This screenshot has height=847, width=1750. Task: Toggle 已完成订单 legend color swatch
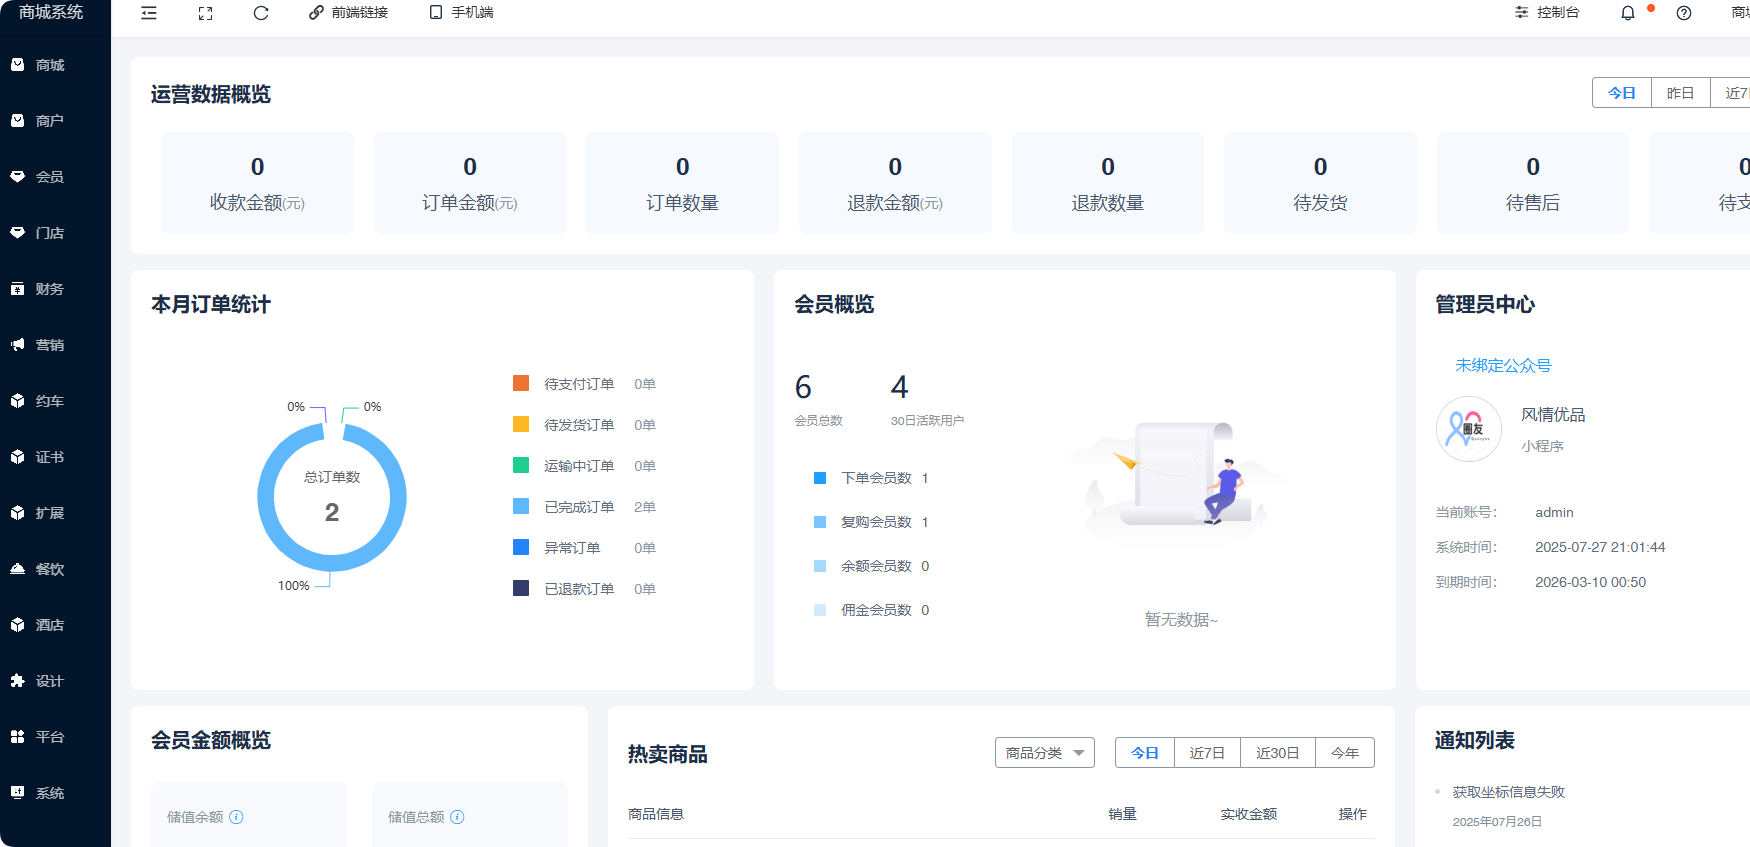[521, 507]
